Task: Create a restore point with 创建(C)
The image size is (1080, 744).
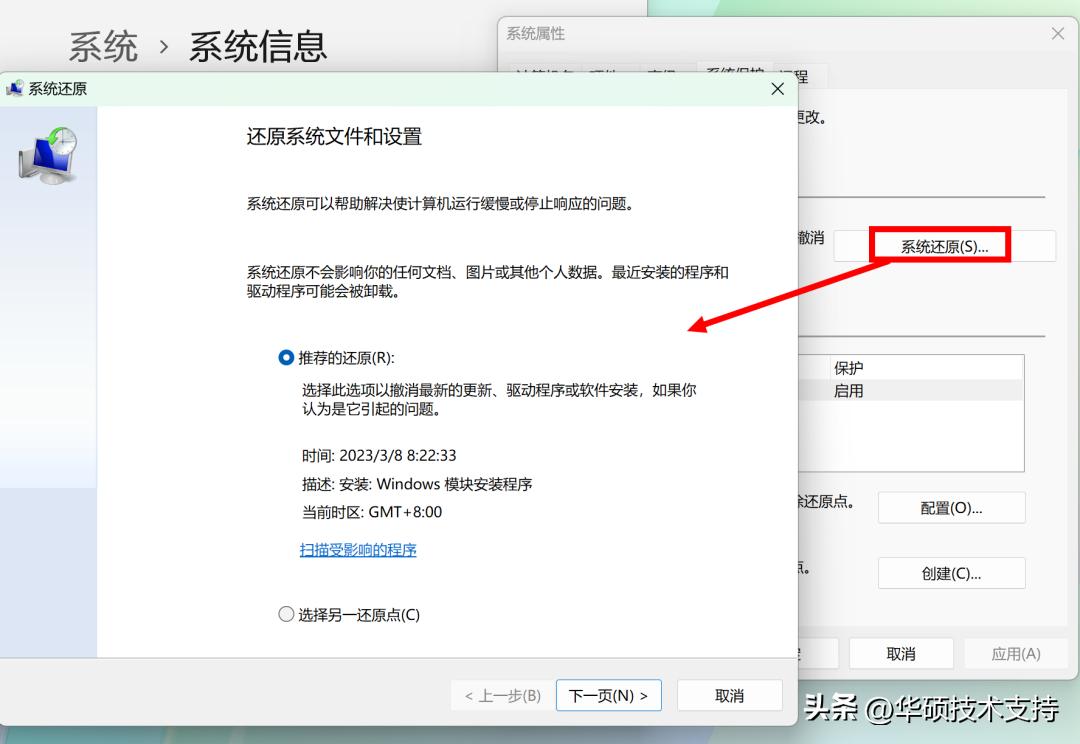Action: pyautogui.click(x=950, y=572)
